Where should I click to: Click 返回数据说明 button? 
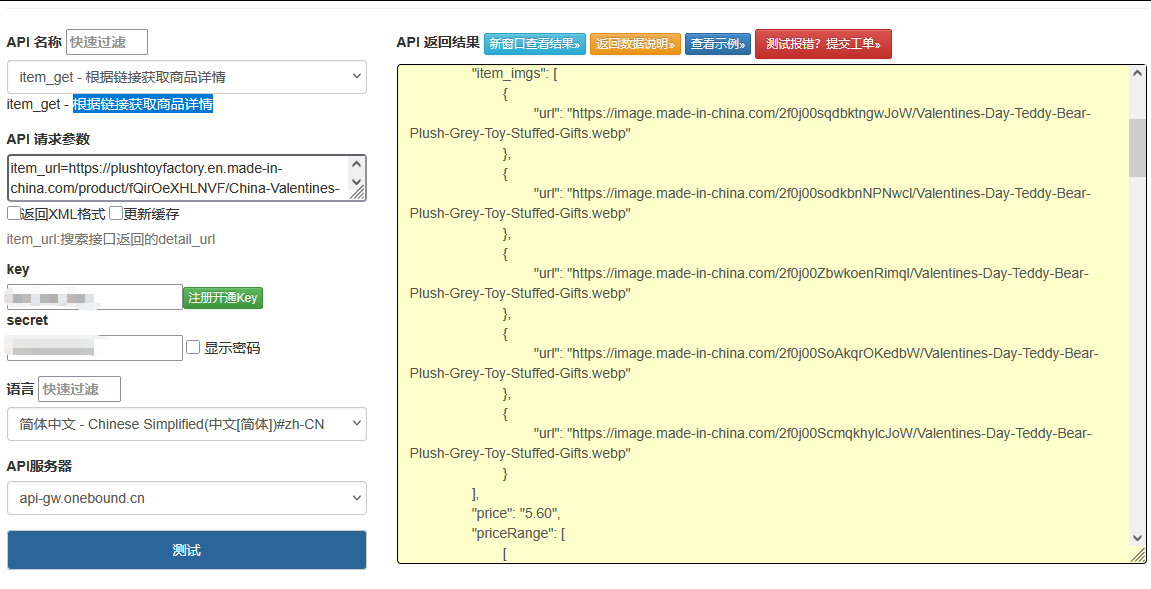point(635,44)
